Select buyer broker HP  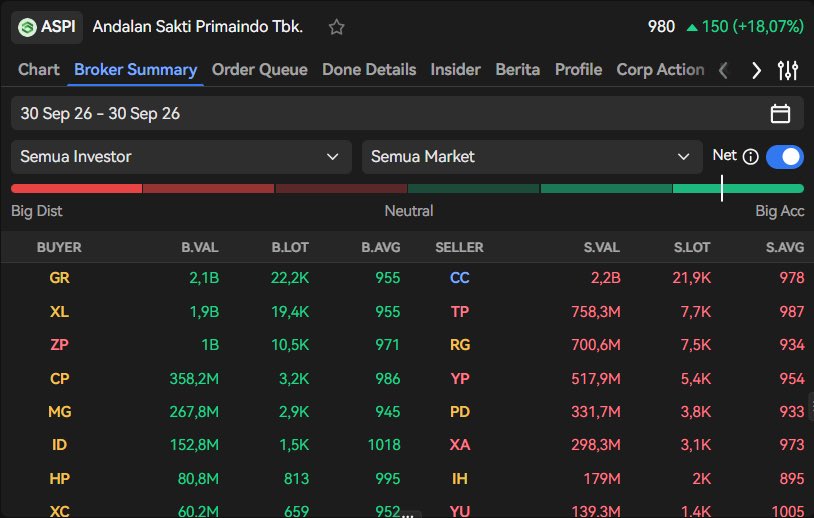click(x=59, y=479)
